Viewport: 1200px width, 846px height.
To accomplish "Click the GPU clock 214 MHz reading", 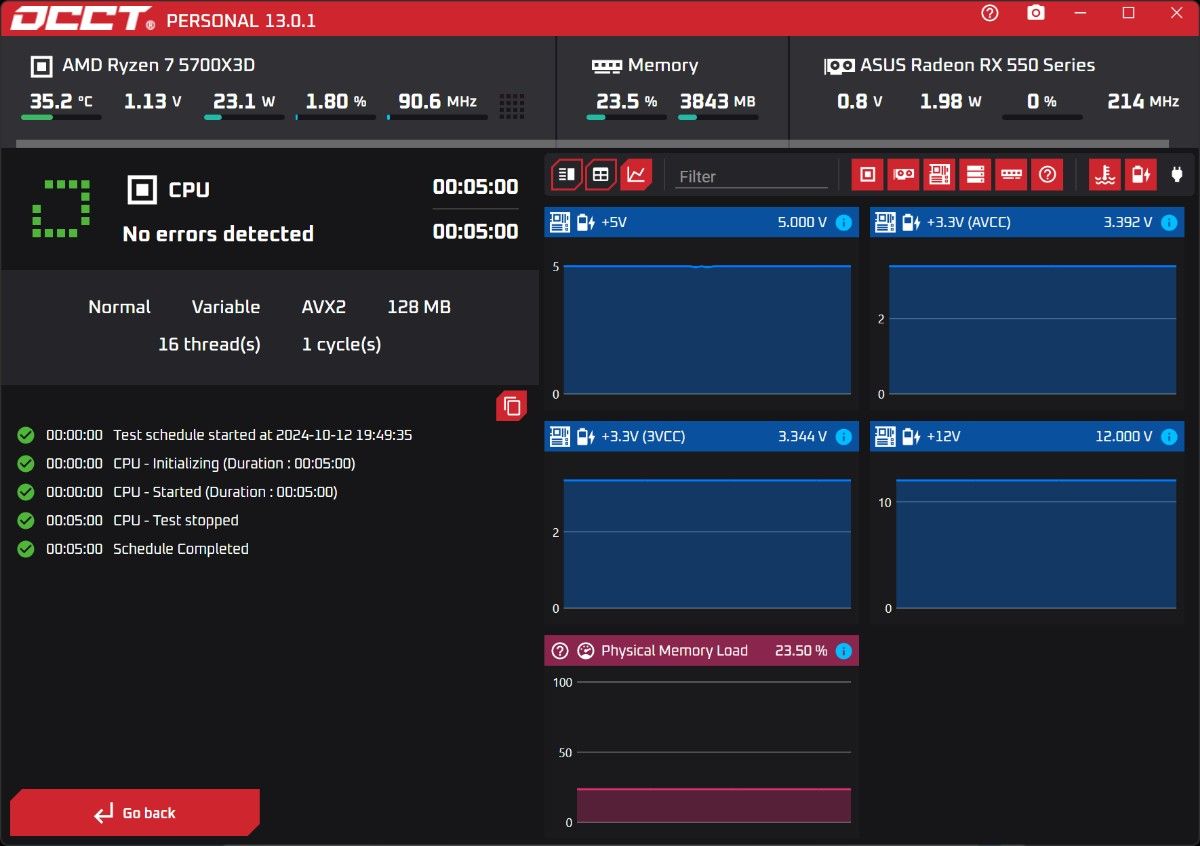I will [1143, 101].
